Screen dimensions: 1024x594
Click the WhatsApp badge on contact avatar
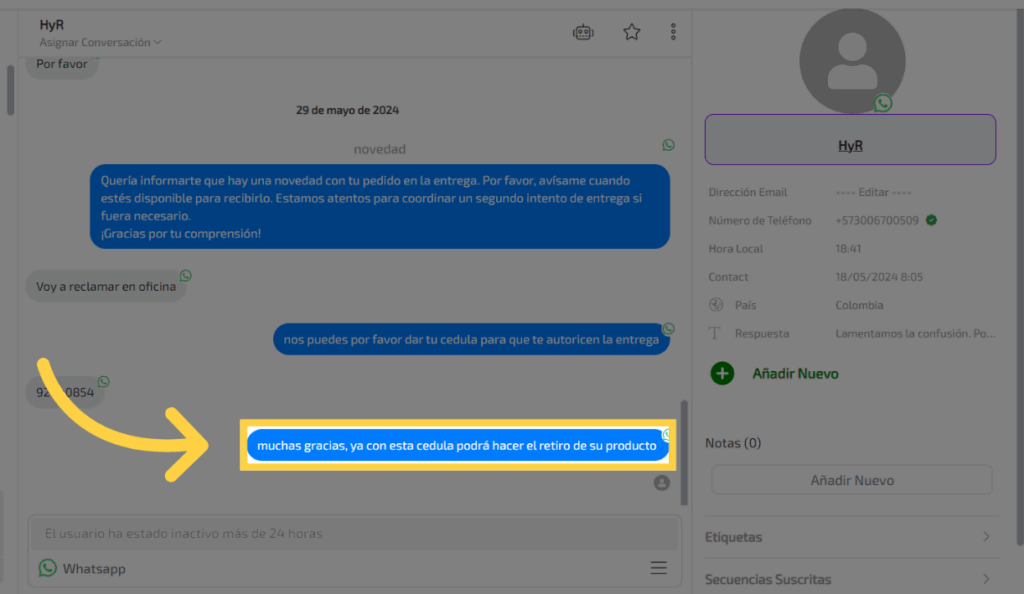click(x=882, y=103)
